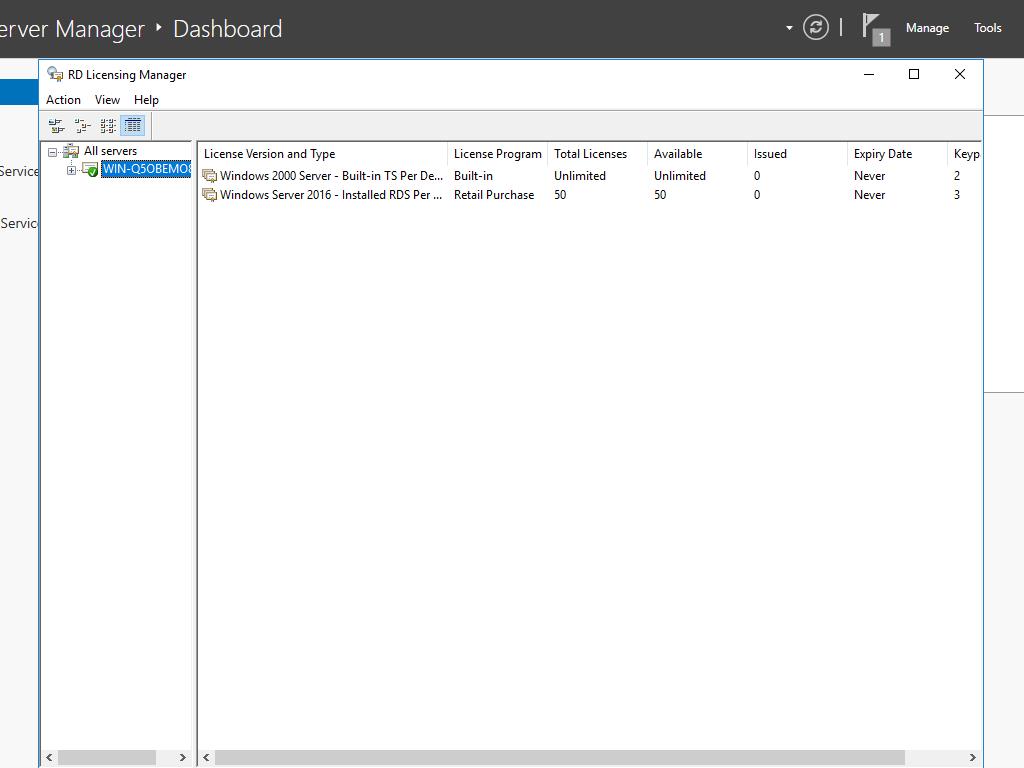Image resolution: width=1024 pixels, height=768 pixels.
Task: Open the Help menu
Action: (146, 100)
